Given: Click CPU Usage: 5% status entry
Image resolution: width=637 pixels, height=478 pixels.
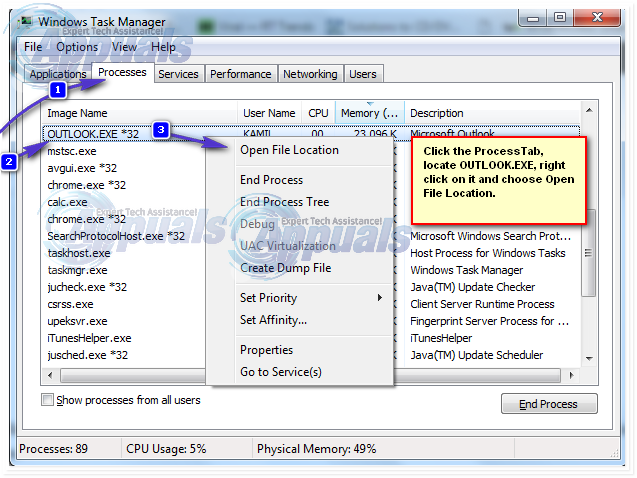Looking at the screenshot, I should pos(166,449).
